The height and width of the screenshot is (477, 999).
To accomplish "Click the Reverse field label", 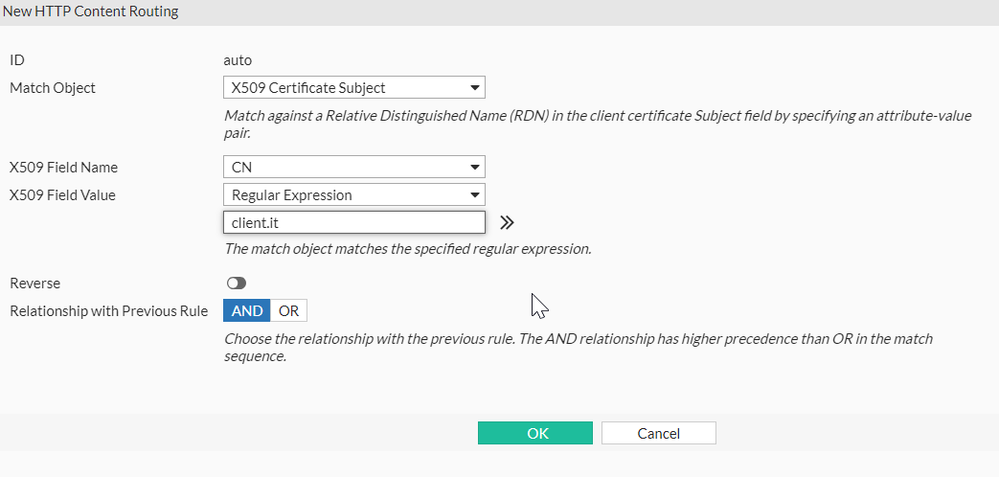I will click(35, 284).
